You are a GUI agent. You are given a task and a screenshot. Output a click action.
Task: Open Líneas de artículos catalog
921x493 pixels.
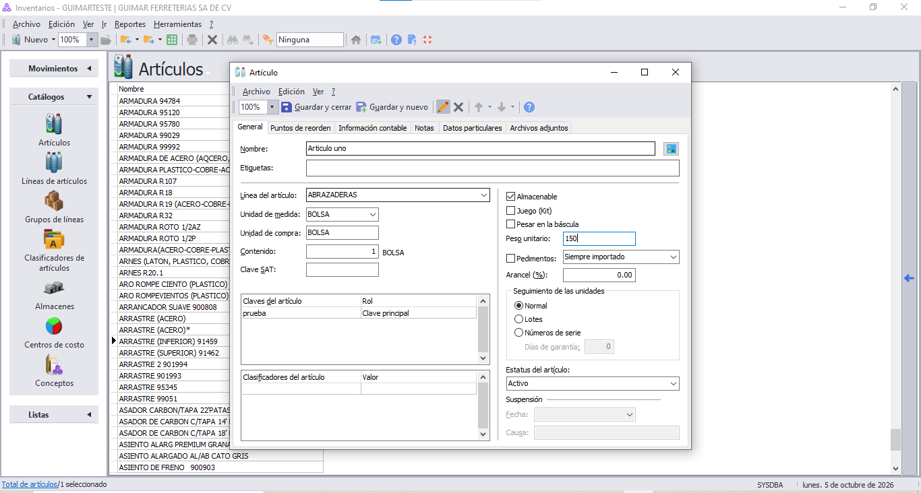53,162
